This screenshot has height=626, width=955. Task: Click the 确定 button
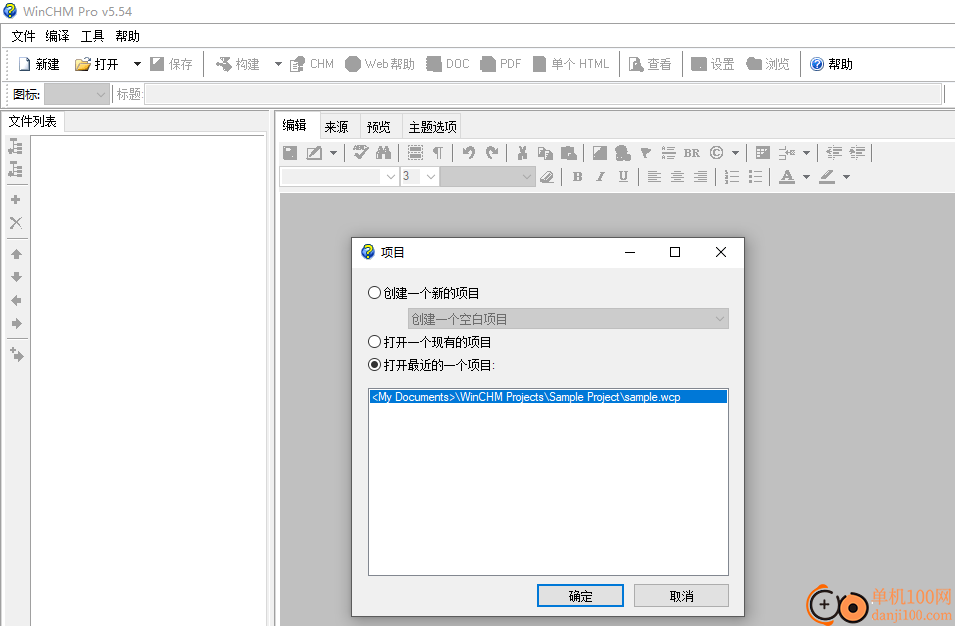580,596
